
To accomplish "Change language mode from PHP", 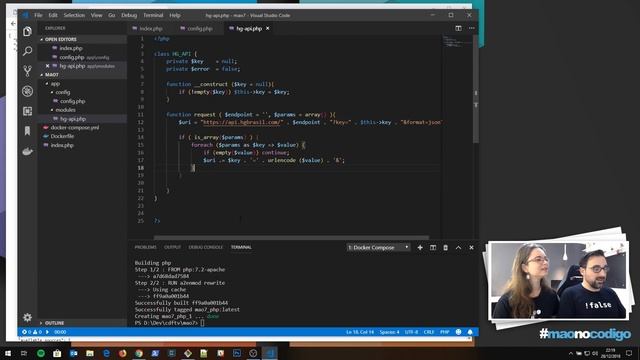I will coord(444,332).
